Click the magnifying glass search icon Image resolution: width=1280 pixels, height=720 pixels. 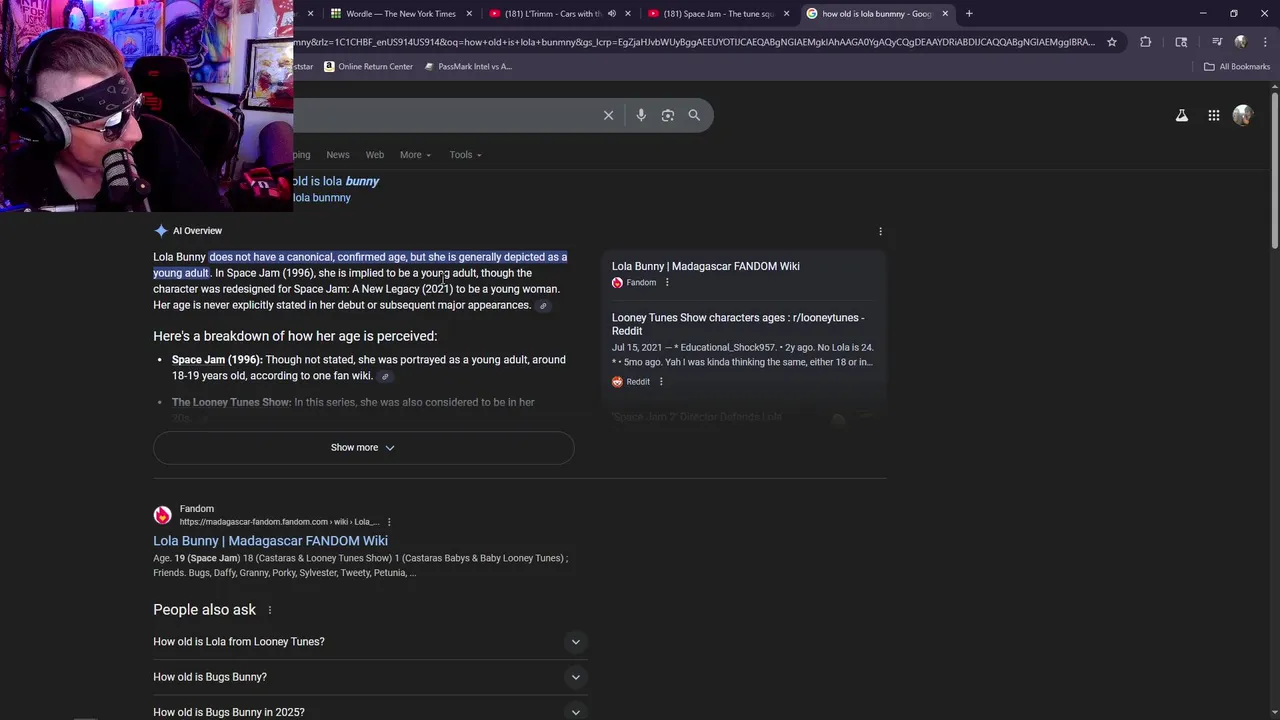pyautogui.click(x=694, y=115)
